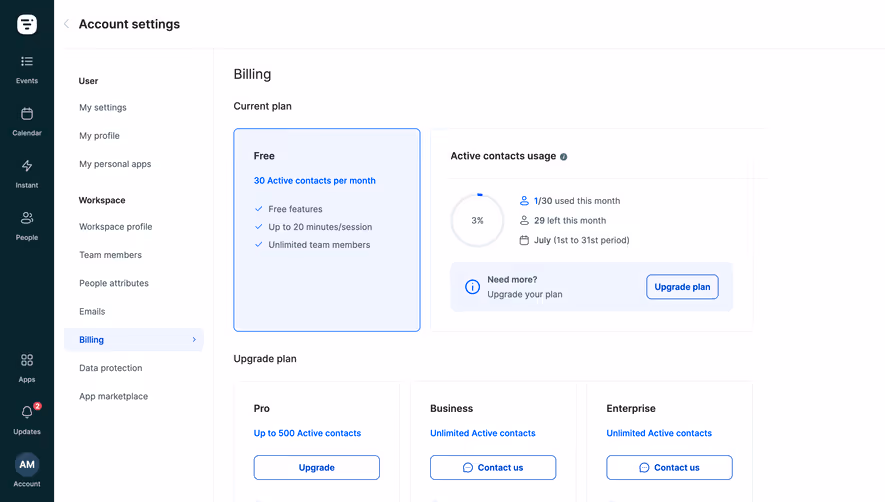Click Business Unlimited Active contacts link
The width and height of the screenshot is (885, 502).
(483, 433)
